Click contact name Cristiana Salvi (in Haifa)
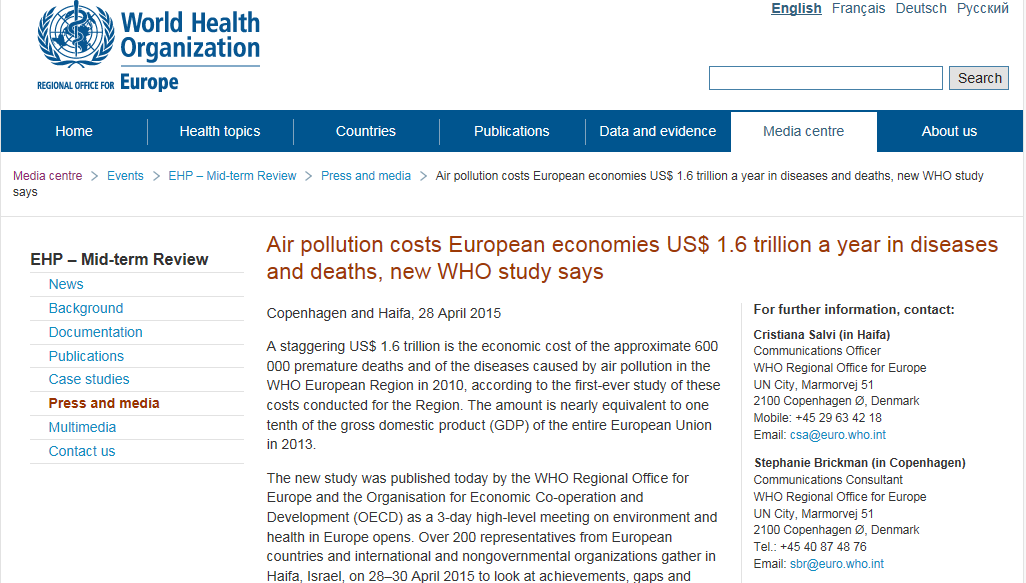 (821, 335)
